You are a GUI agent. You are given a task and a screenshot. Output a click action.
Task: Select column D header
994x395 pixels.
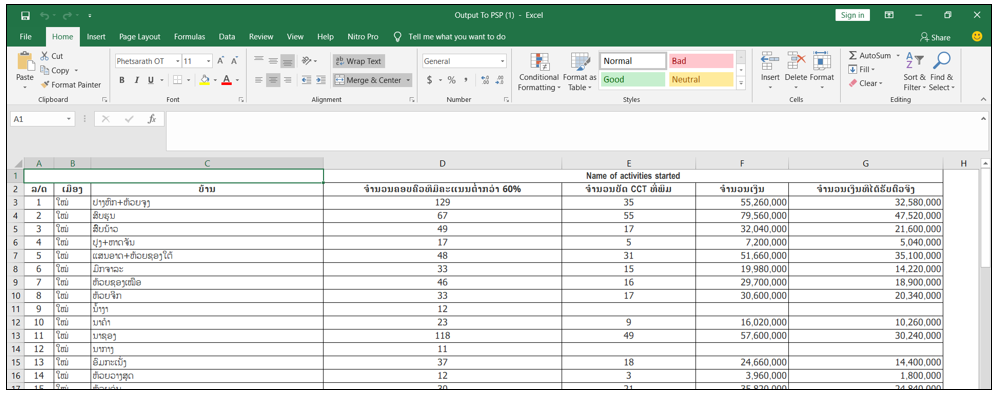pyautogui.click(x=442, y=164)
